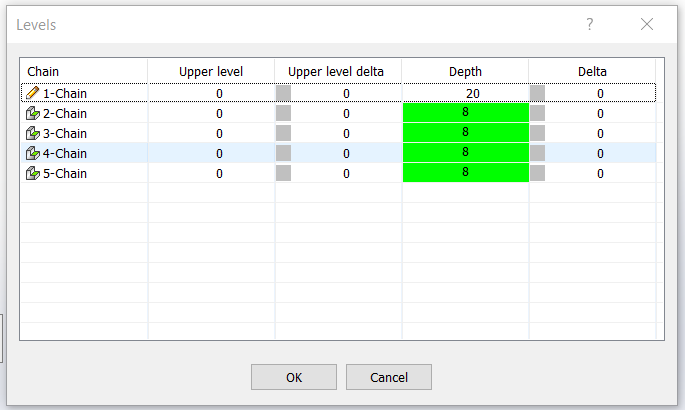
Task: Click the Depth column header
Action: click(x=465, y=71)
